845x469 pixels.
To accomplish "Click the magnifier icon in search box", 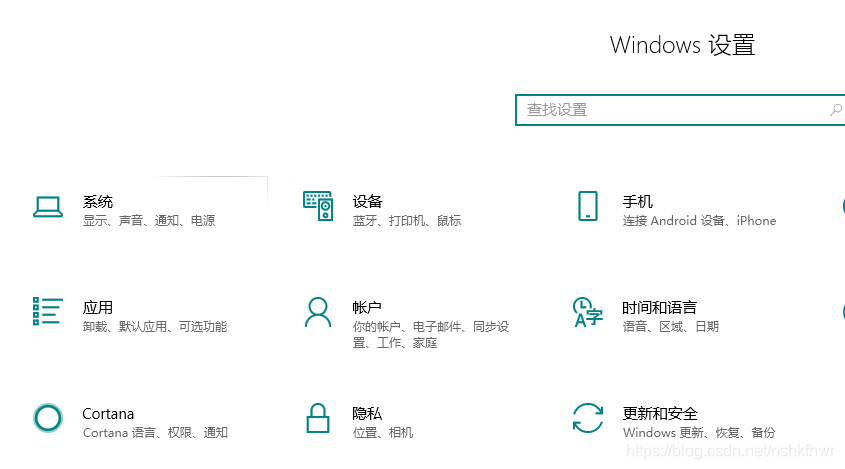I will pos(835,110).
